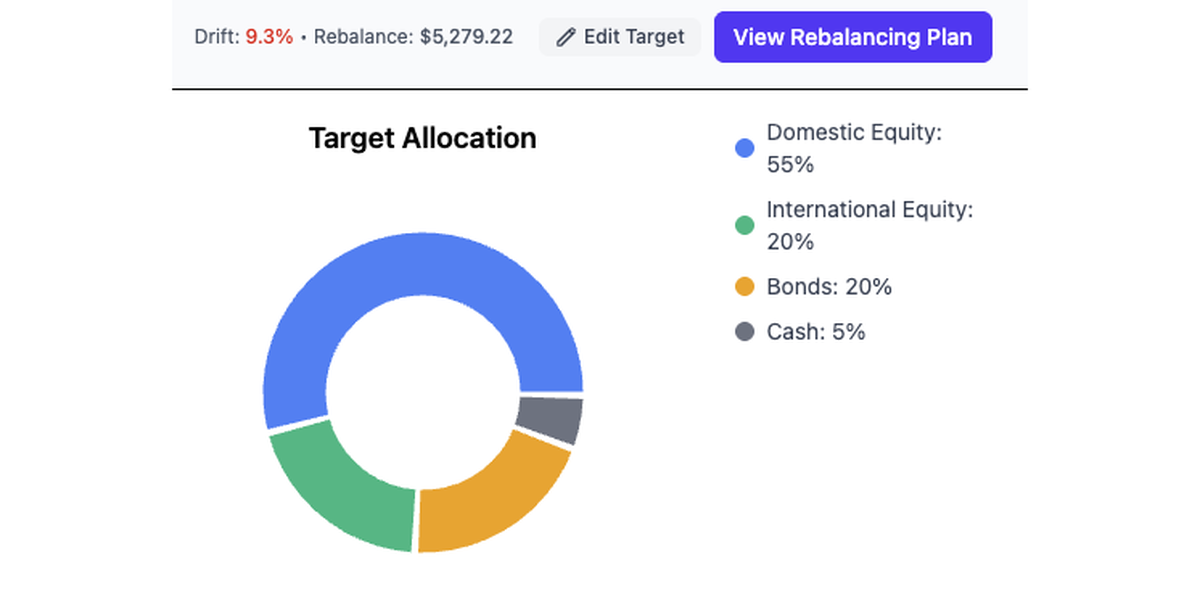Click the blue Domestic Equity legend dot
Image resolution: width=1200 pixels, height=613 pixels.
(x=744, y=147)
